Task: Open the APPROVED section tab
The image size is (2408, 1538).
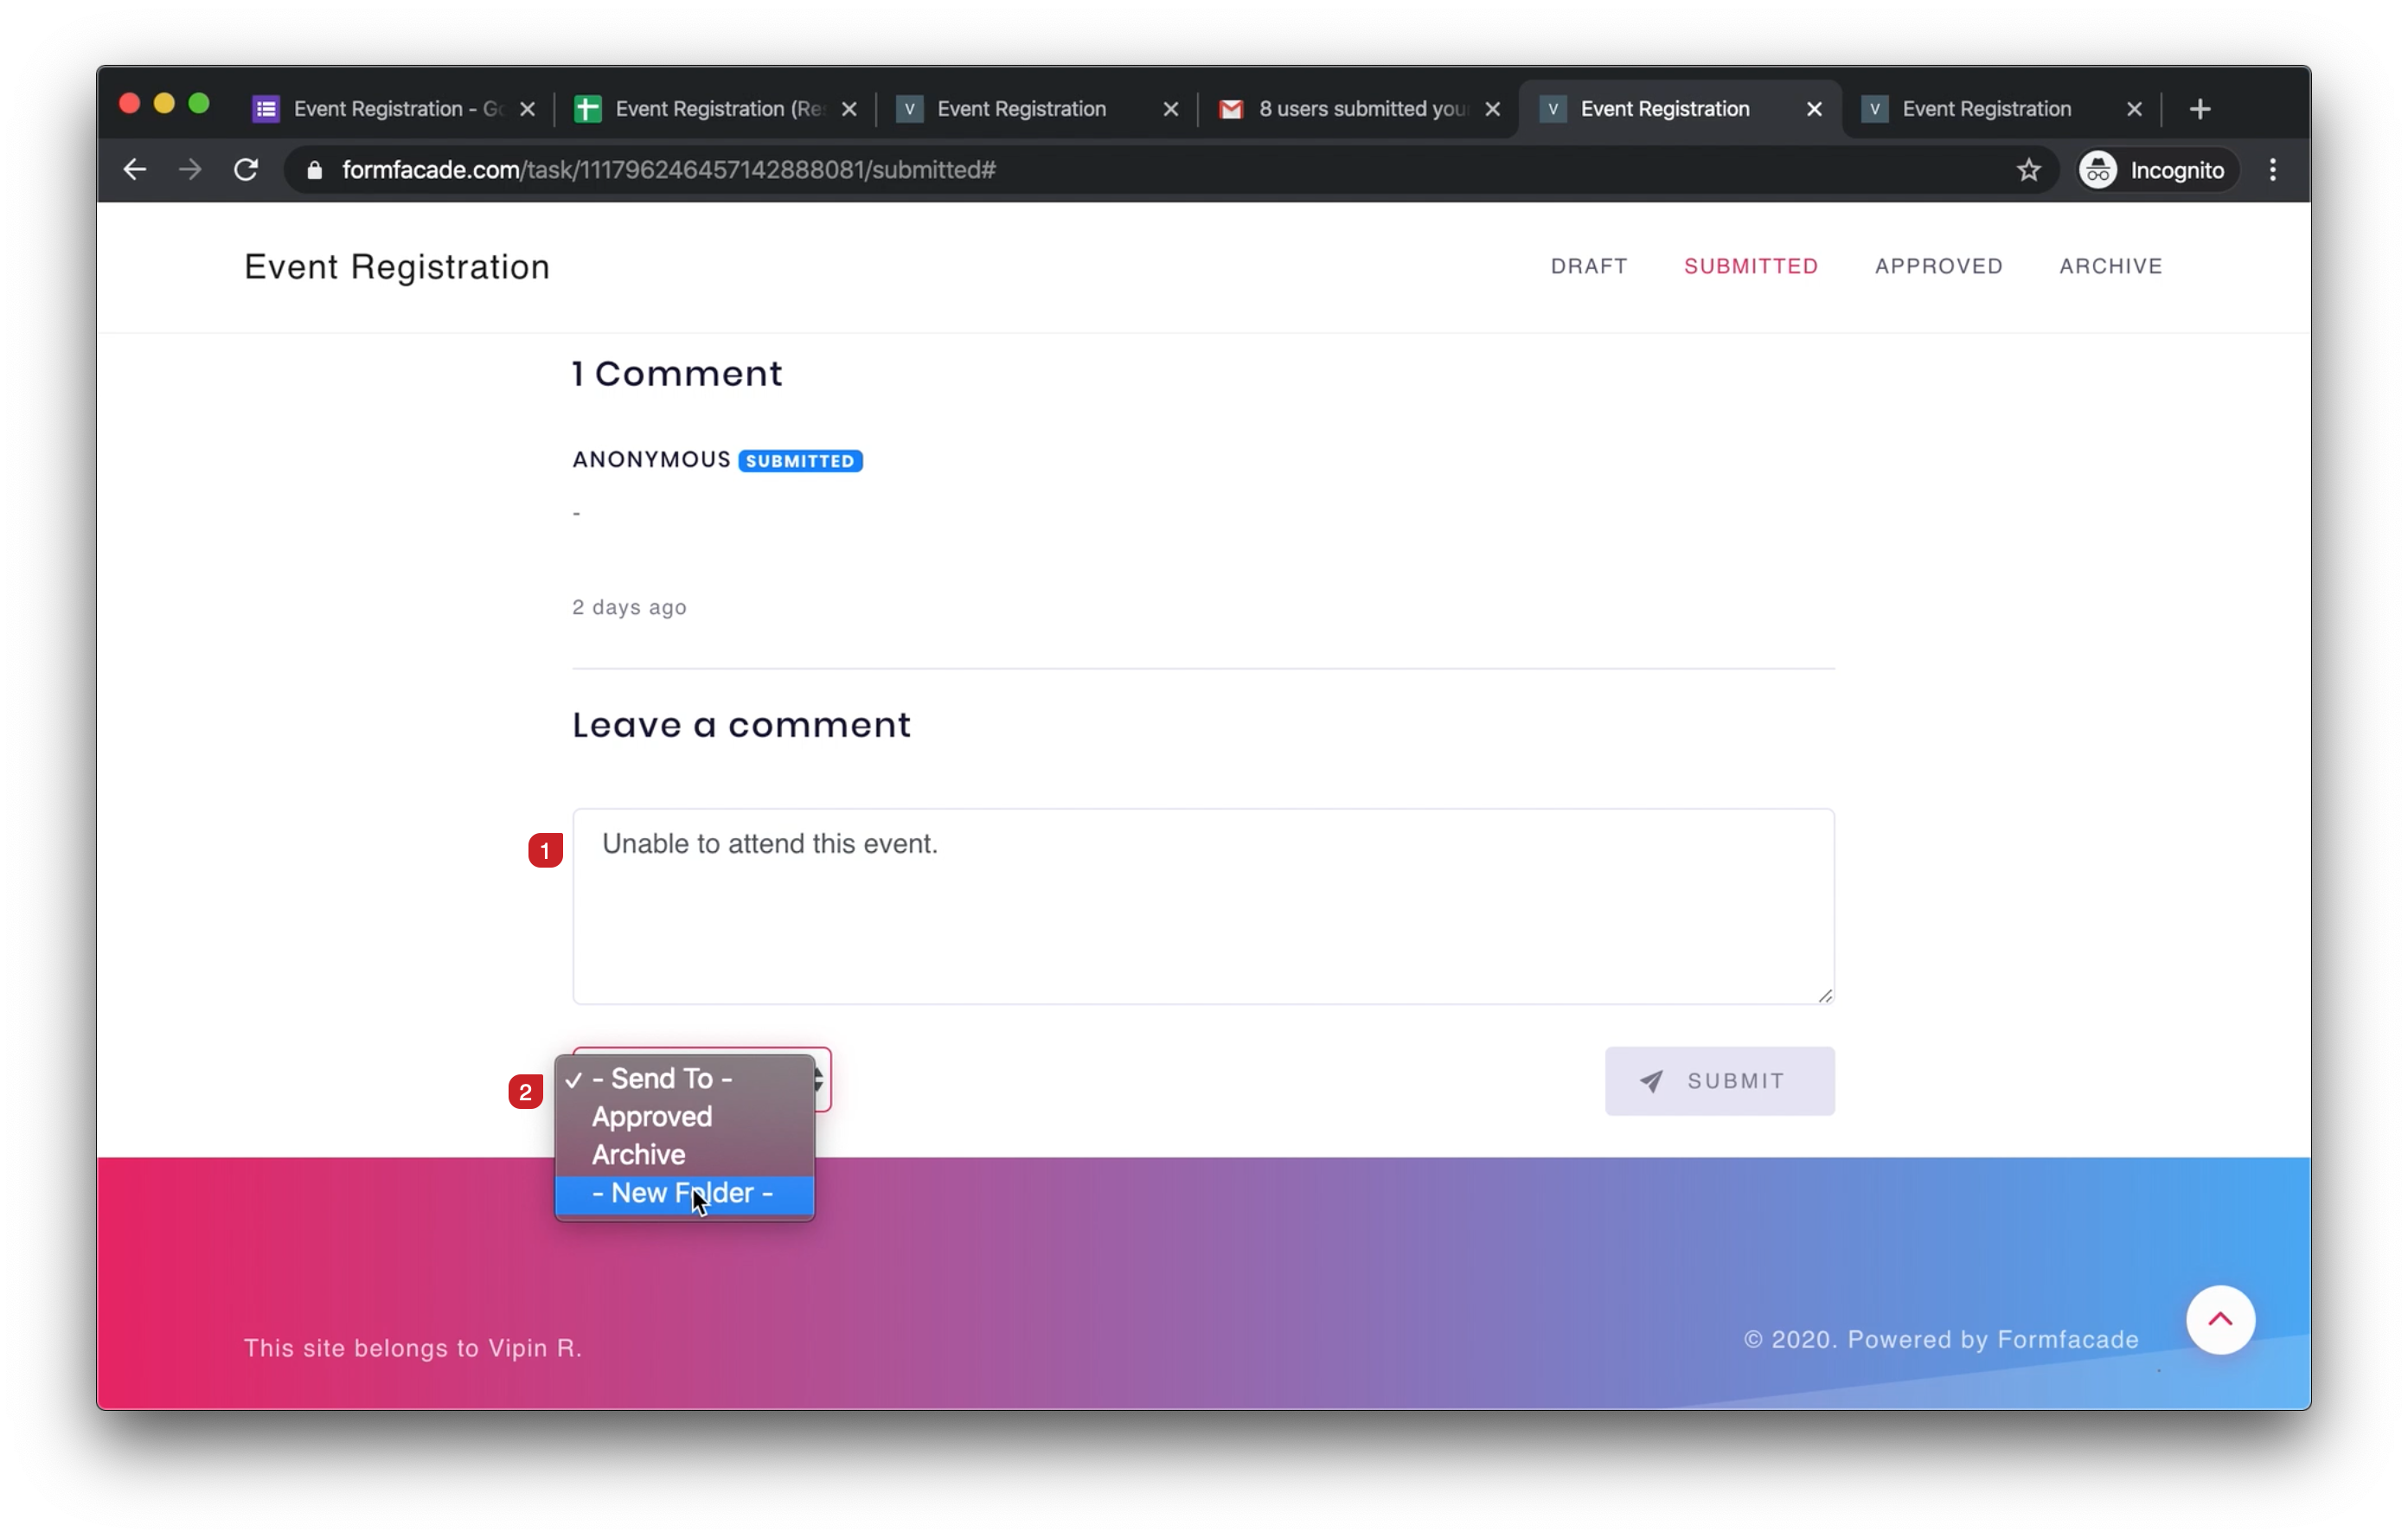Action: click(1938, 266)
